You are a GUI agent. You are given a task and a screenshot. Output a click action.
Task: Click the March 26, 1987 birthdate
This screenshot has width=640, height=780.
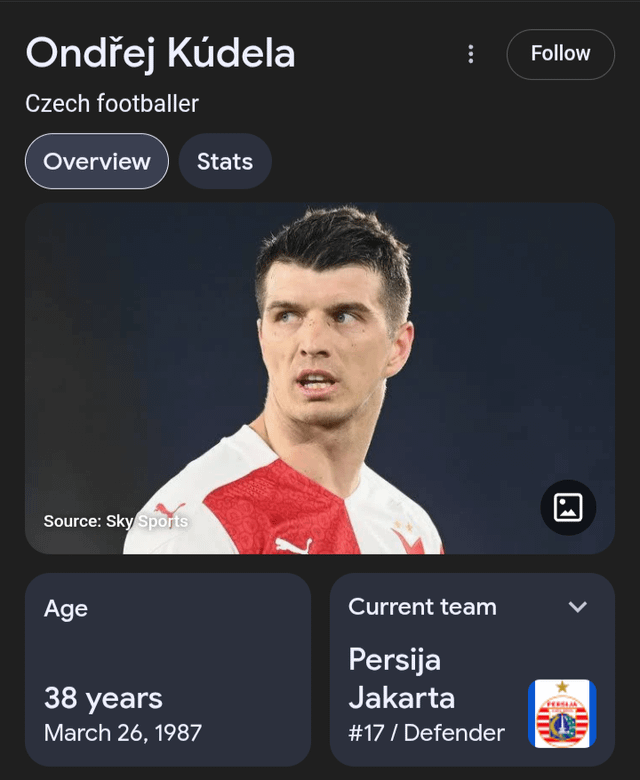click(123, 732)
